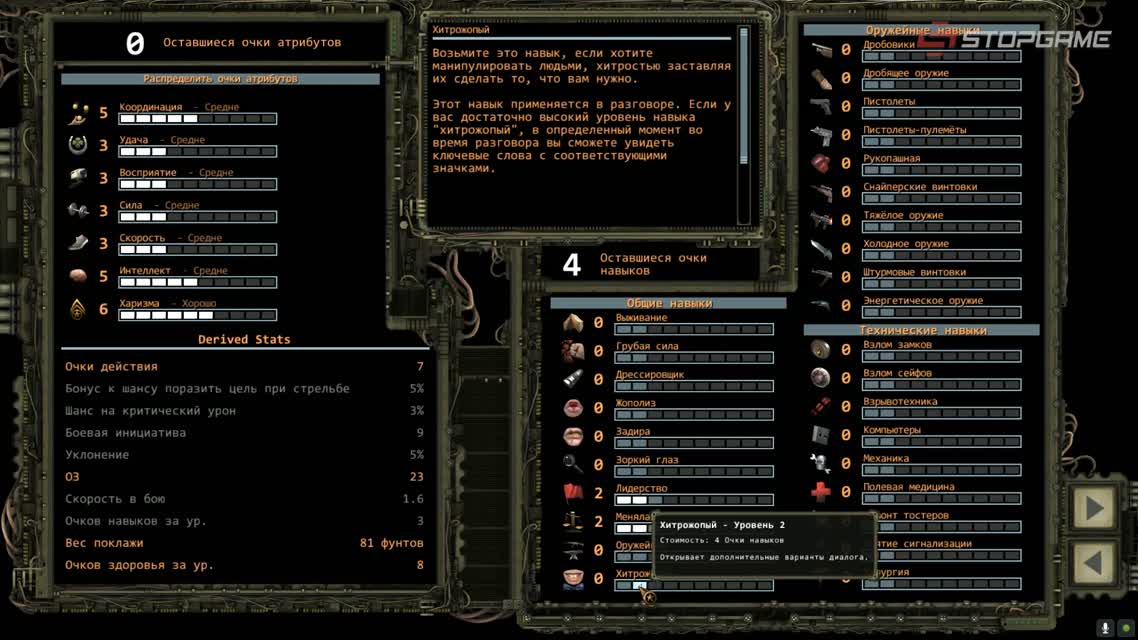Click the Общие навыки section header

(x=668, y=303)
